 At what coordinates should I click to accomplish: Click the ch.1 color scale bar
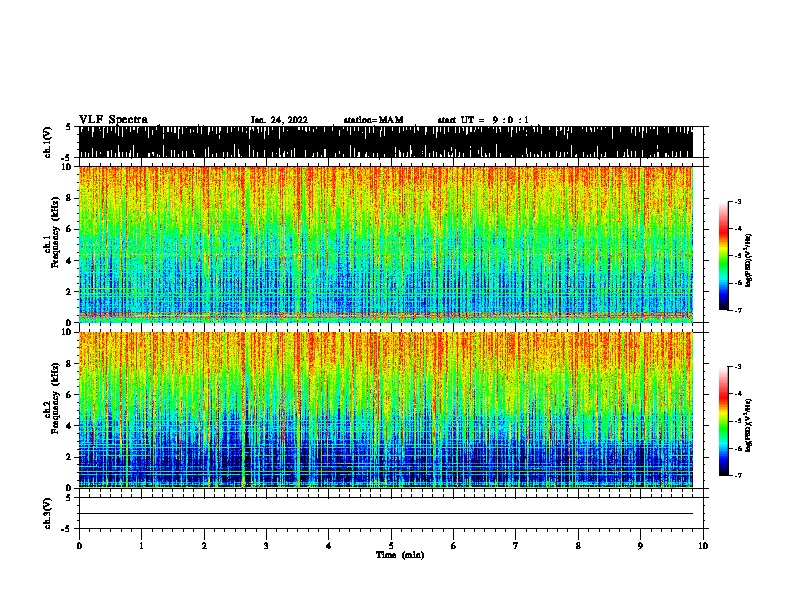coord(723,256)
